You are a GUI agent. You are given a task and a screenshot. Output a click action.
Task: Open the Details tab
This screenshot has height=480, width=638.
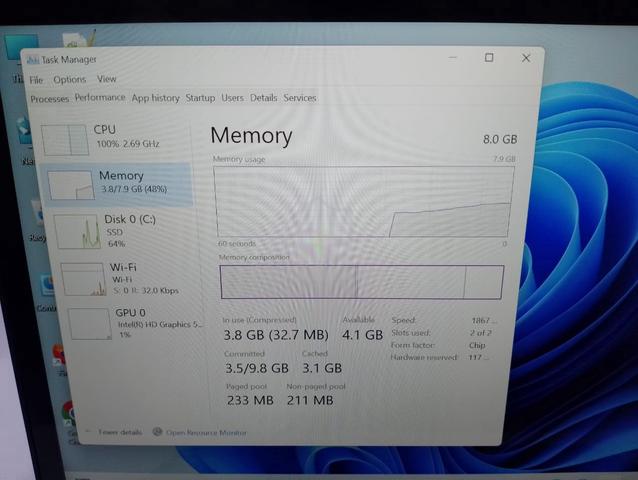[x=263, y=98]
